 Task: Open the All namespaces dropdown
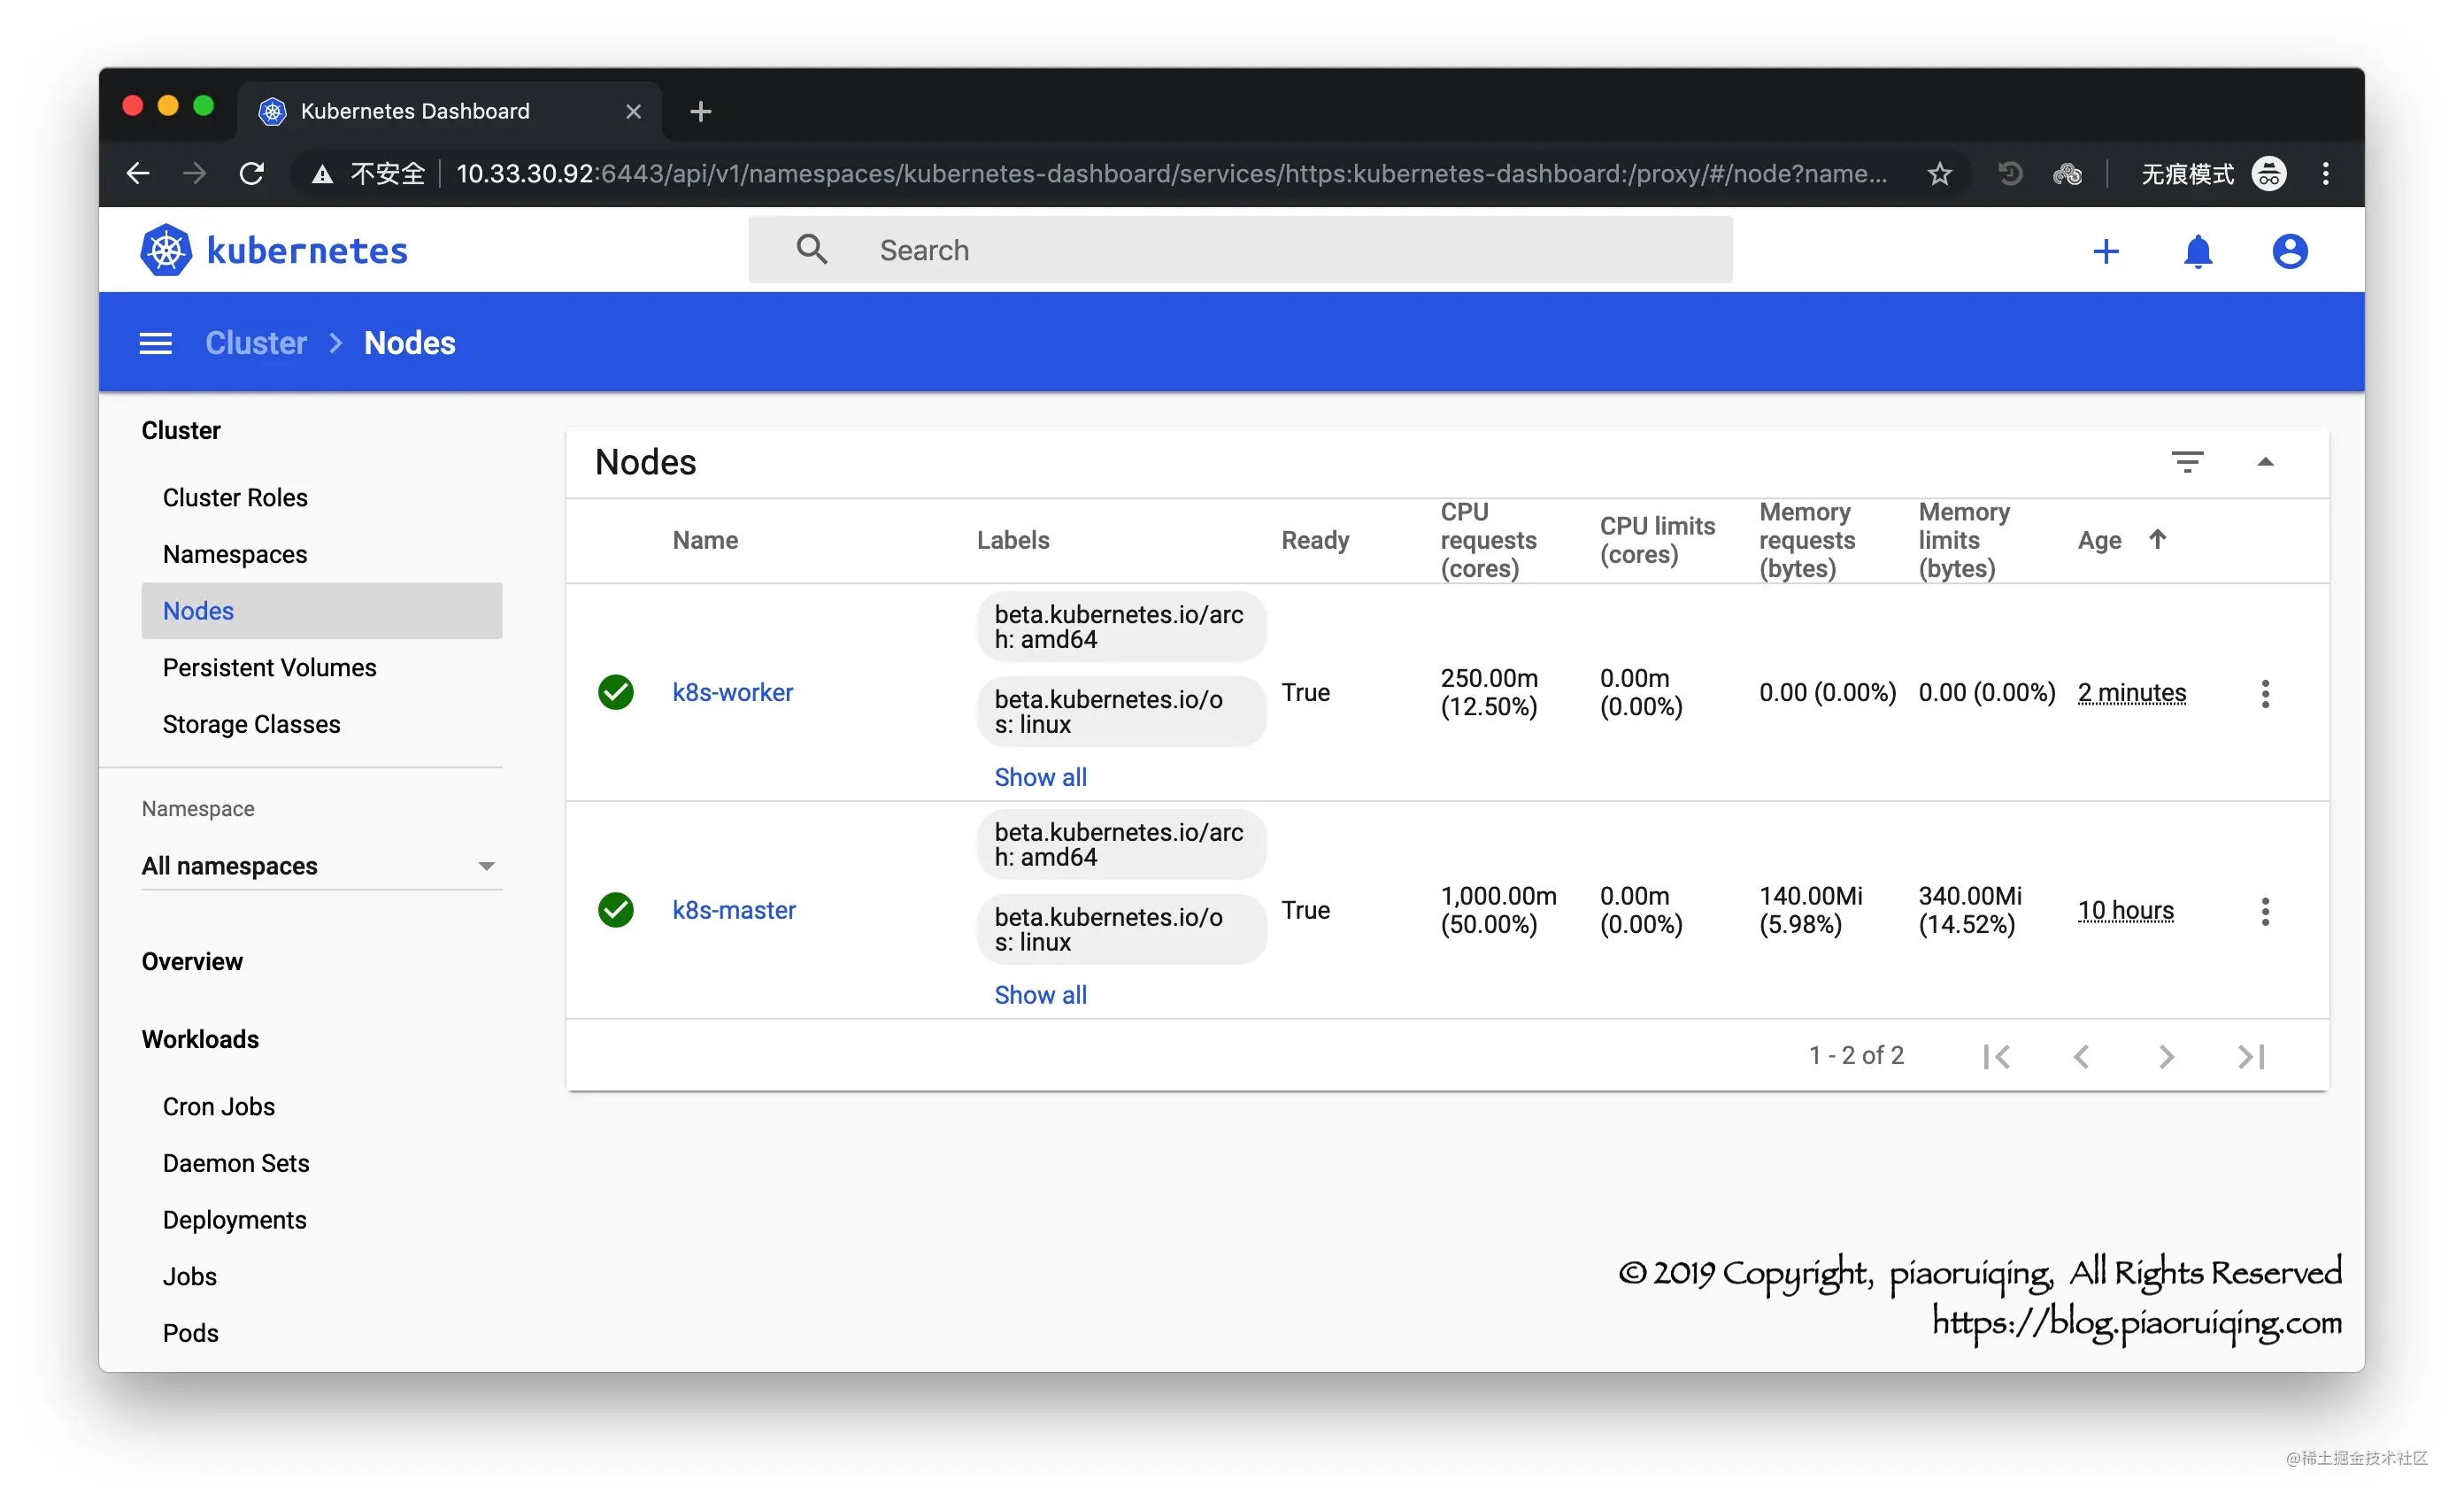coord(321,866)
